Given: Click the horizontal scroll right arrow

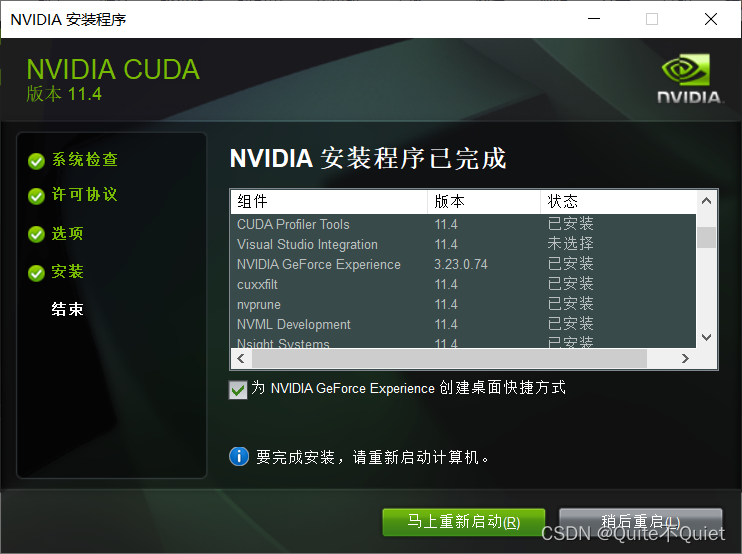Looking at the screenshot, I should [685, 359].
